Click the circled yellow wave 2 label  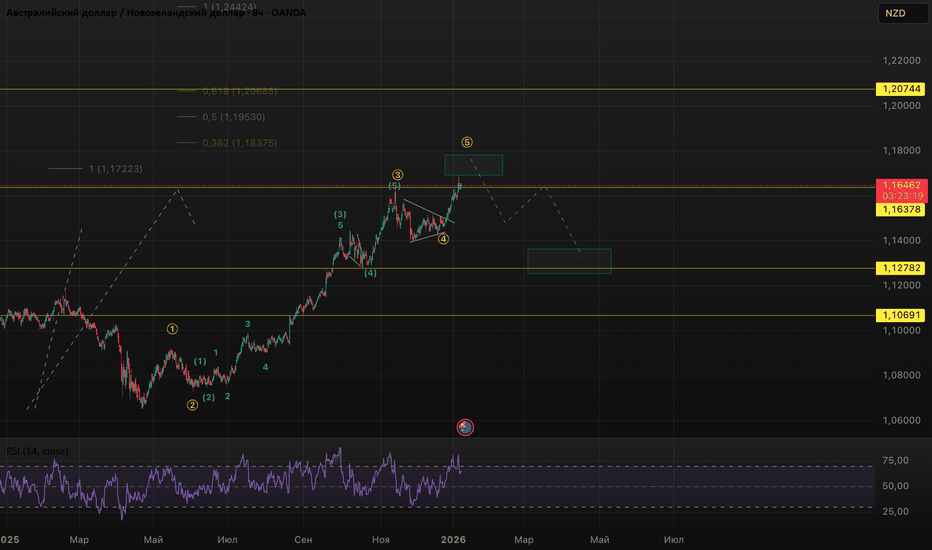193,405
